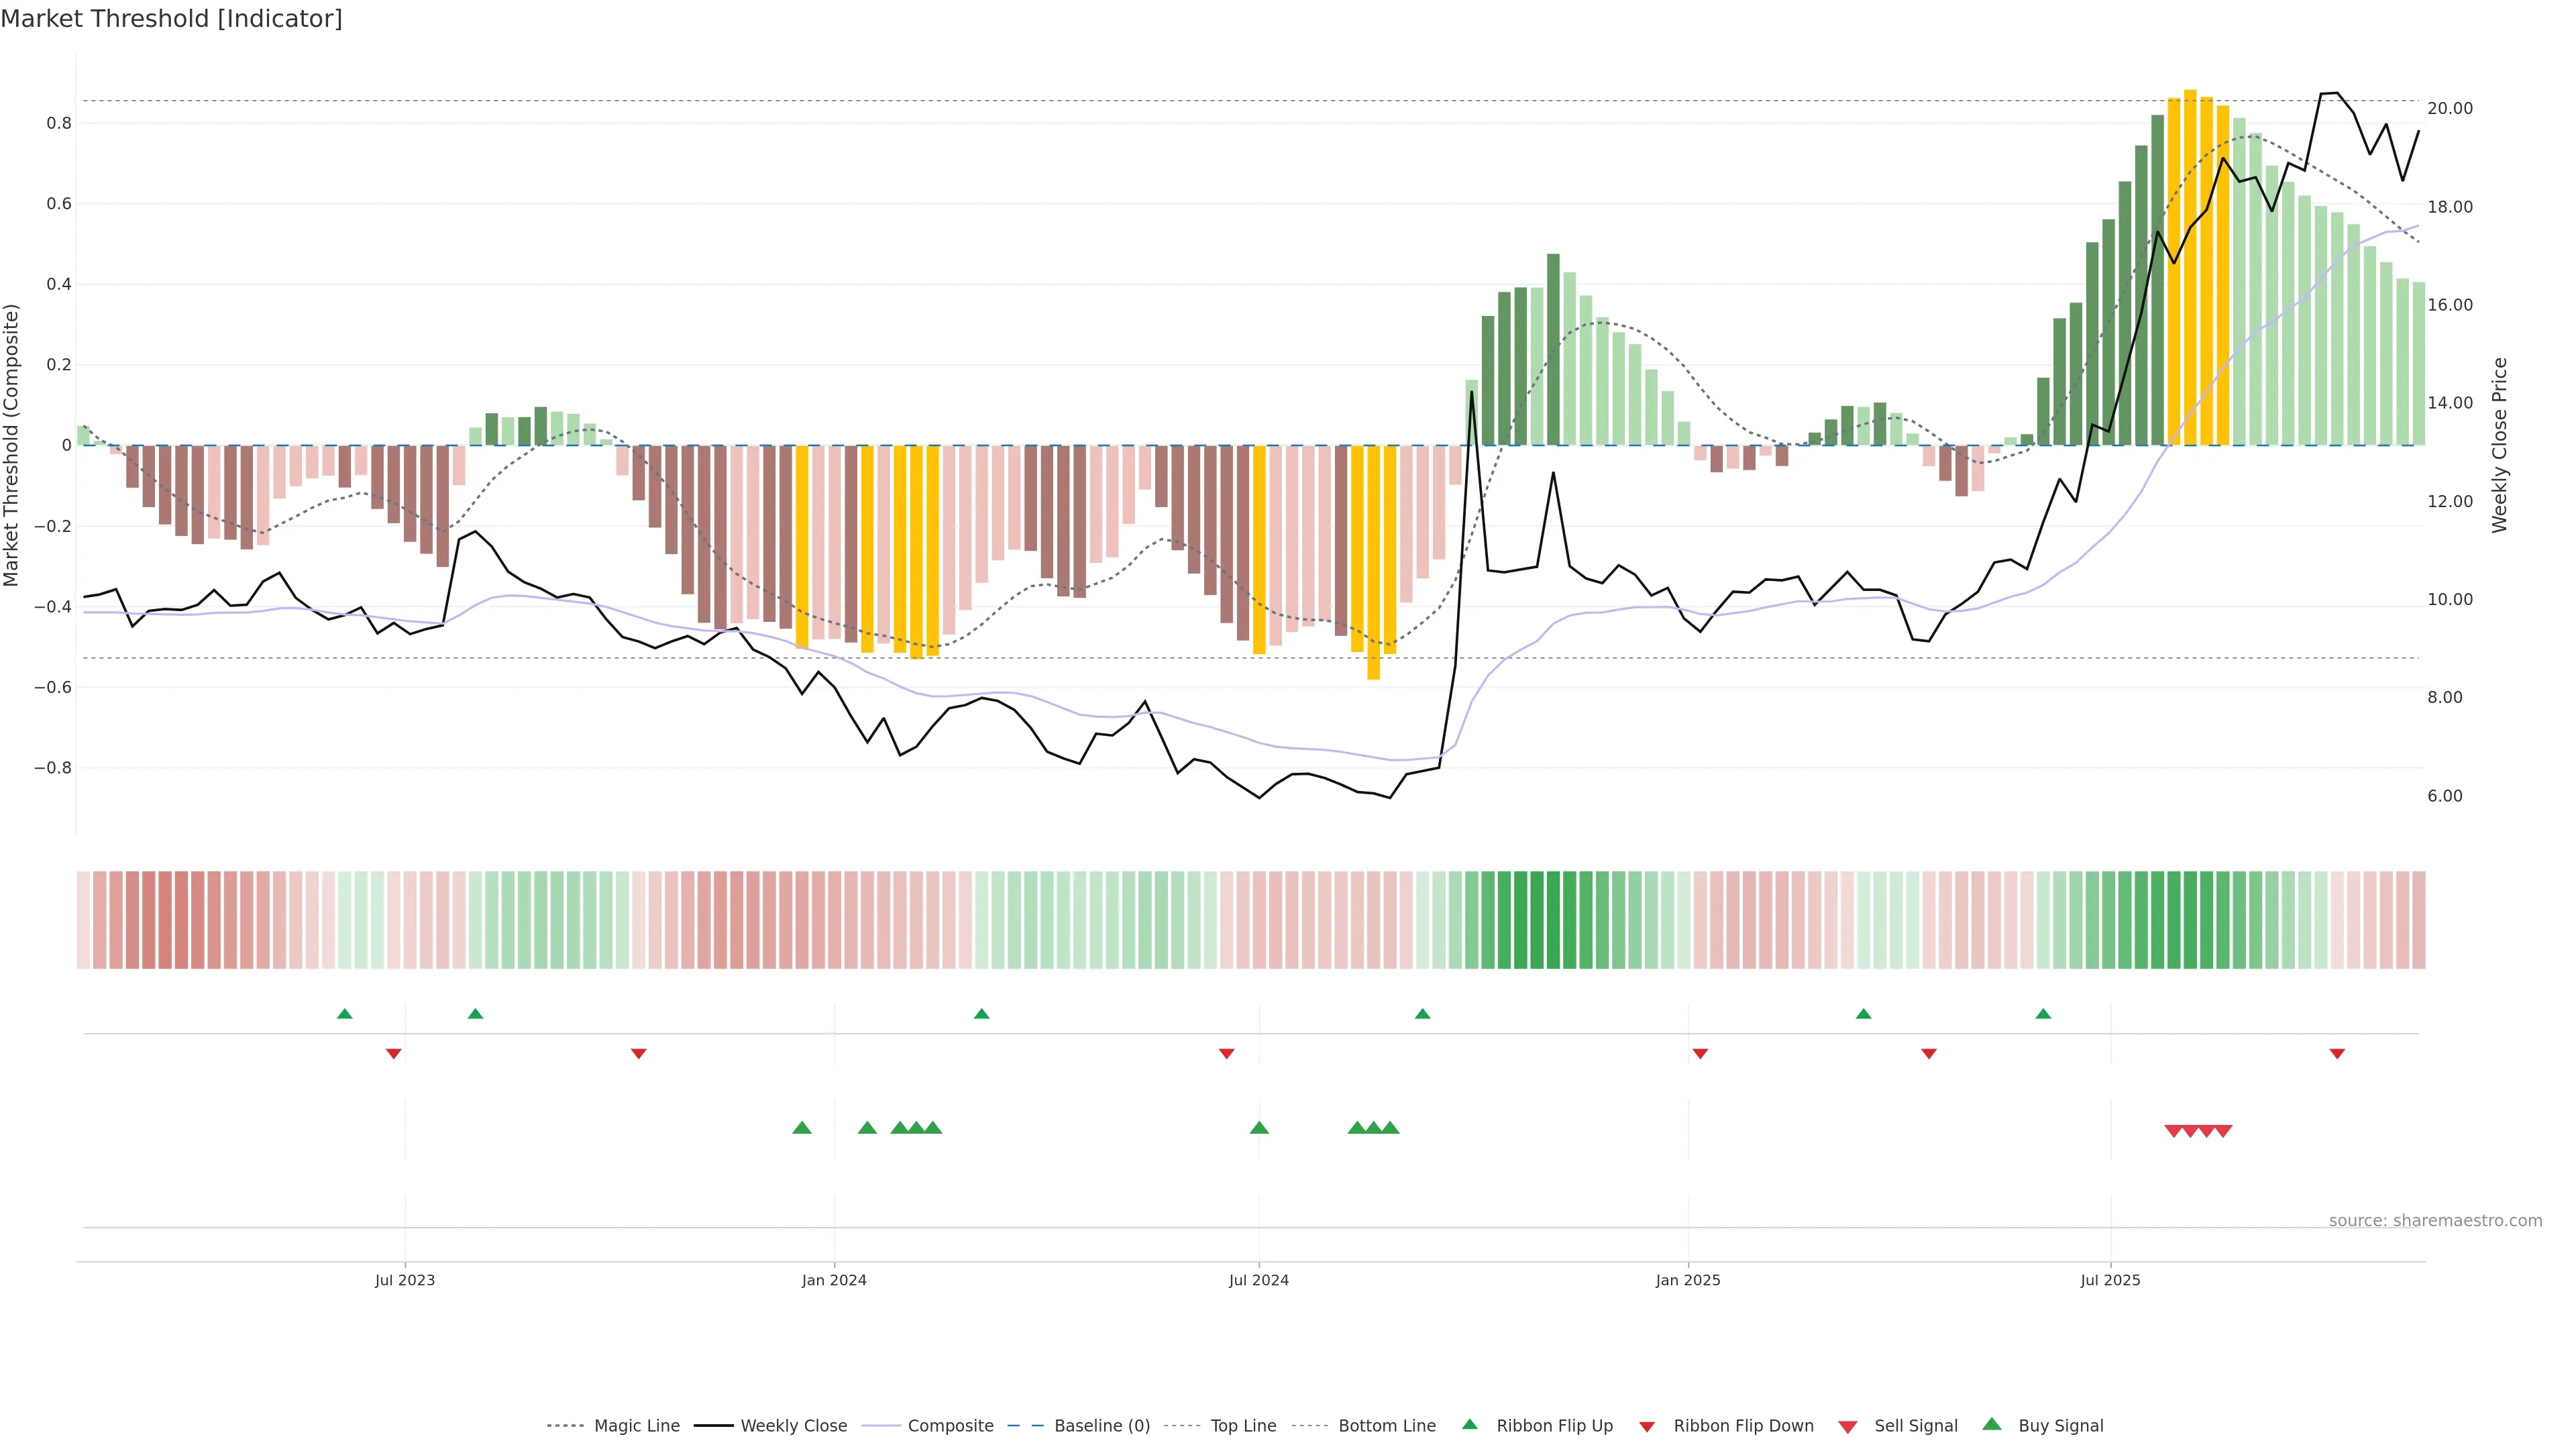
Task: Toggle the Magic Line legend entry
Action: point(636,1426)
